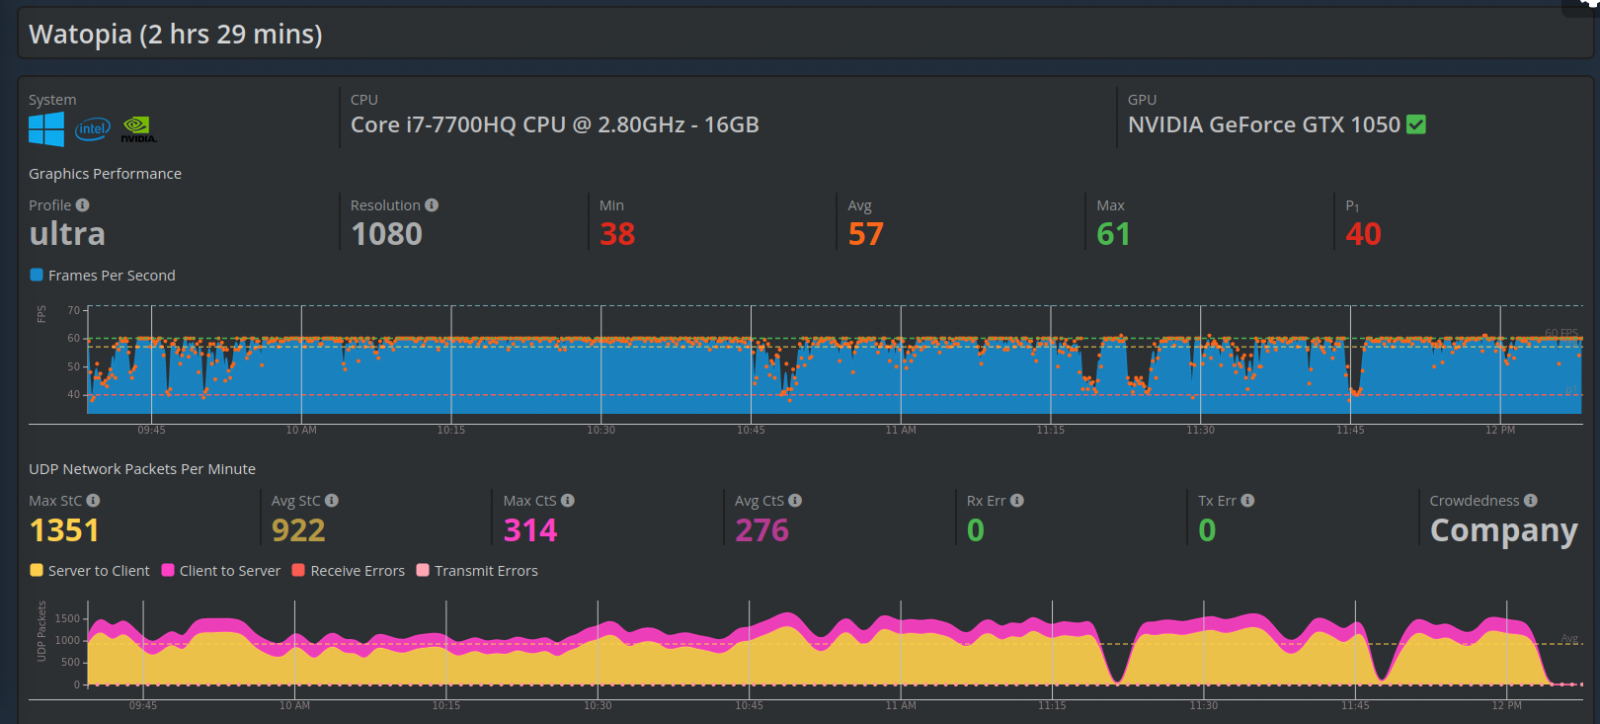Click the Company crowdedness value
1600x724 pixels.
(1504, 531)
